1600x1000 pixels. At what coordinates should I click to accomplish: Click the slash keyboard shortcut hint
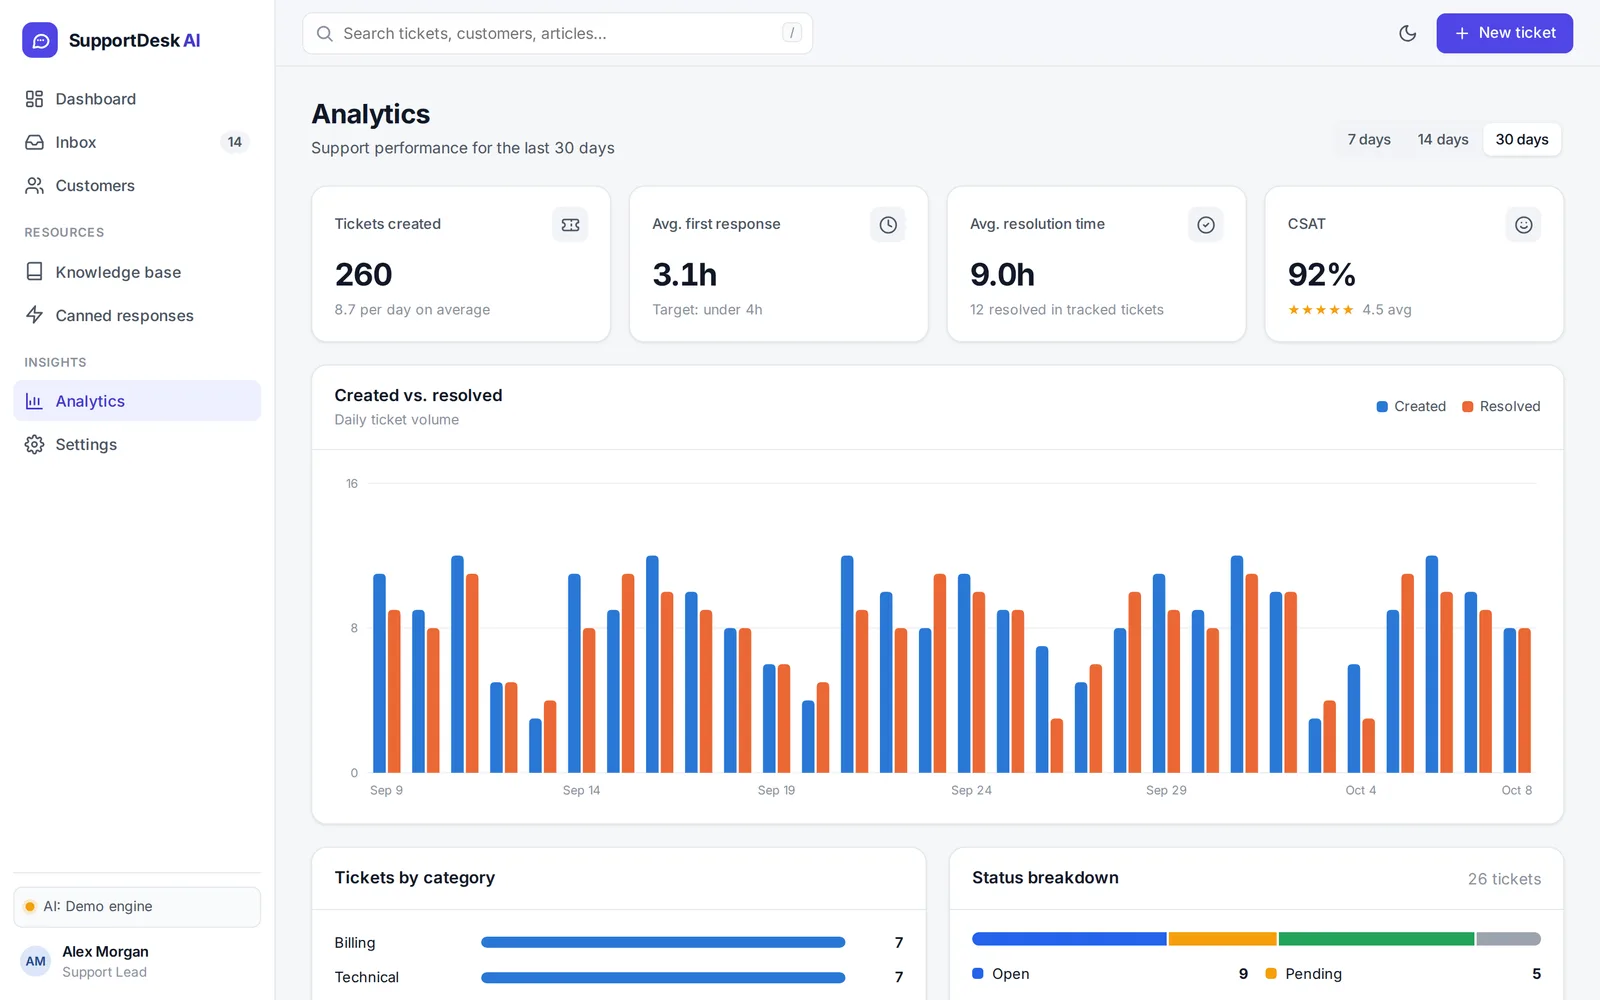pos(792,33)
